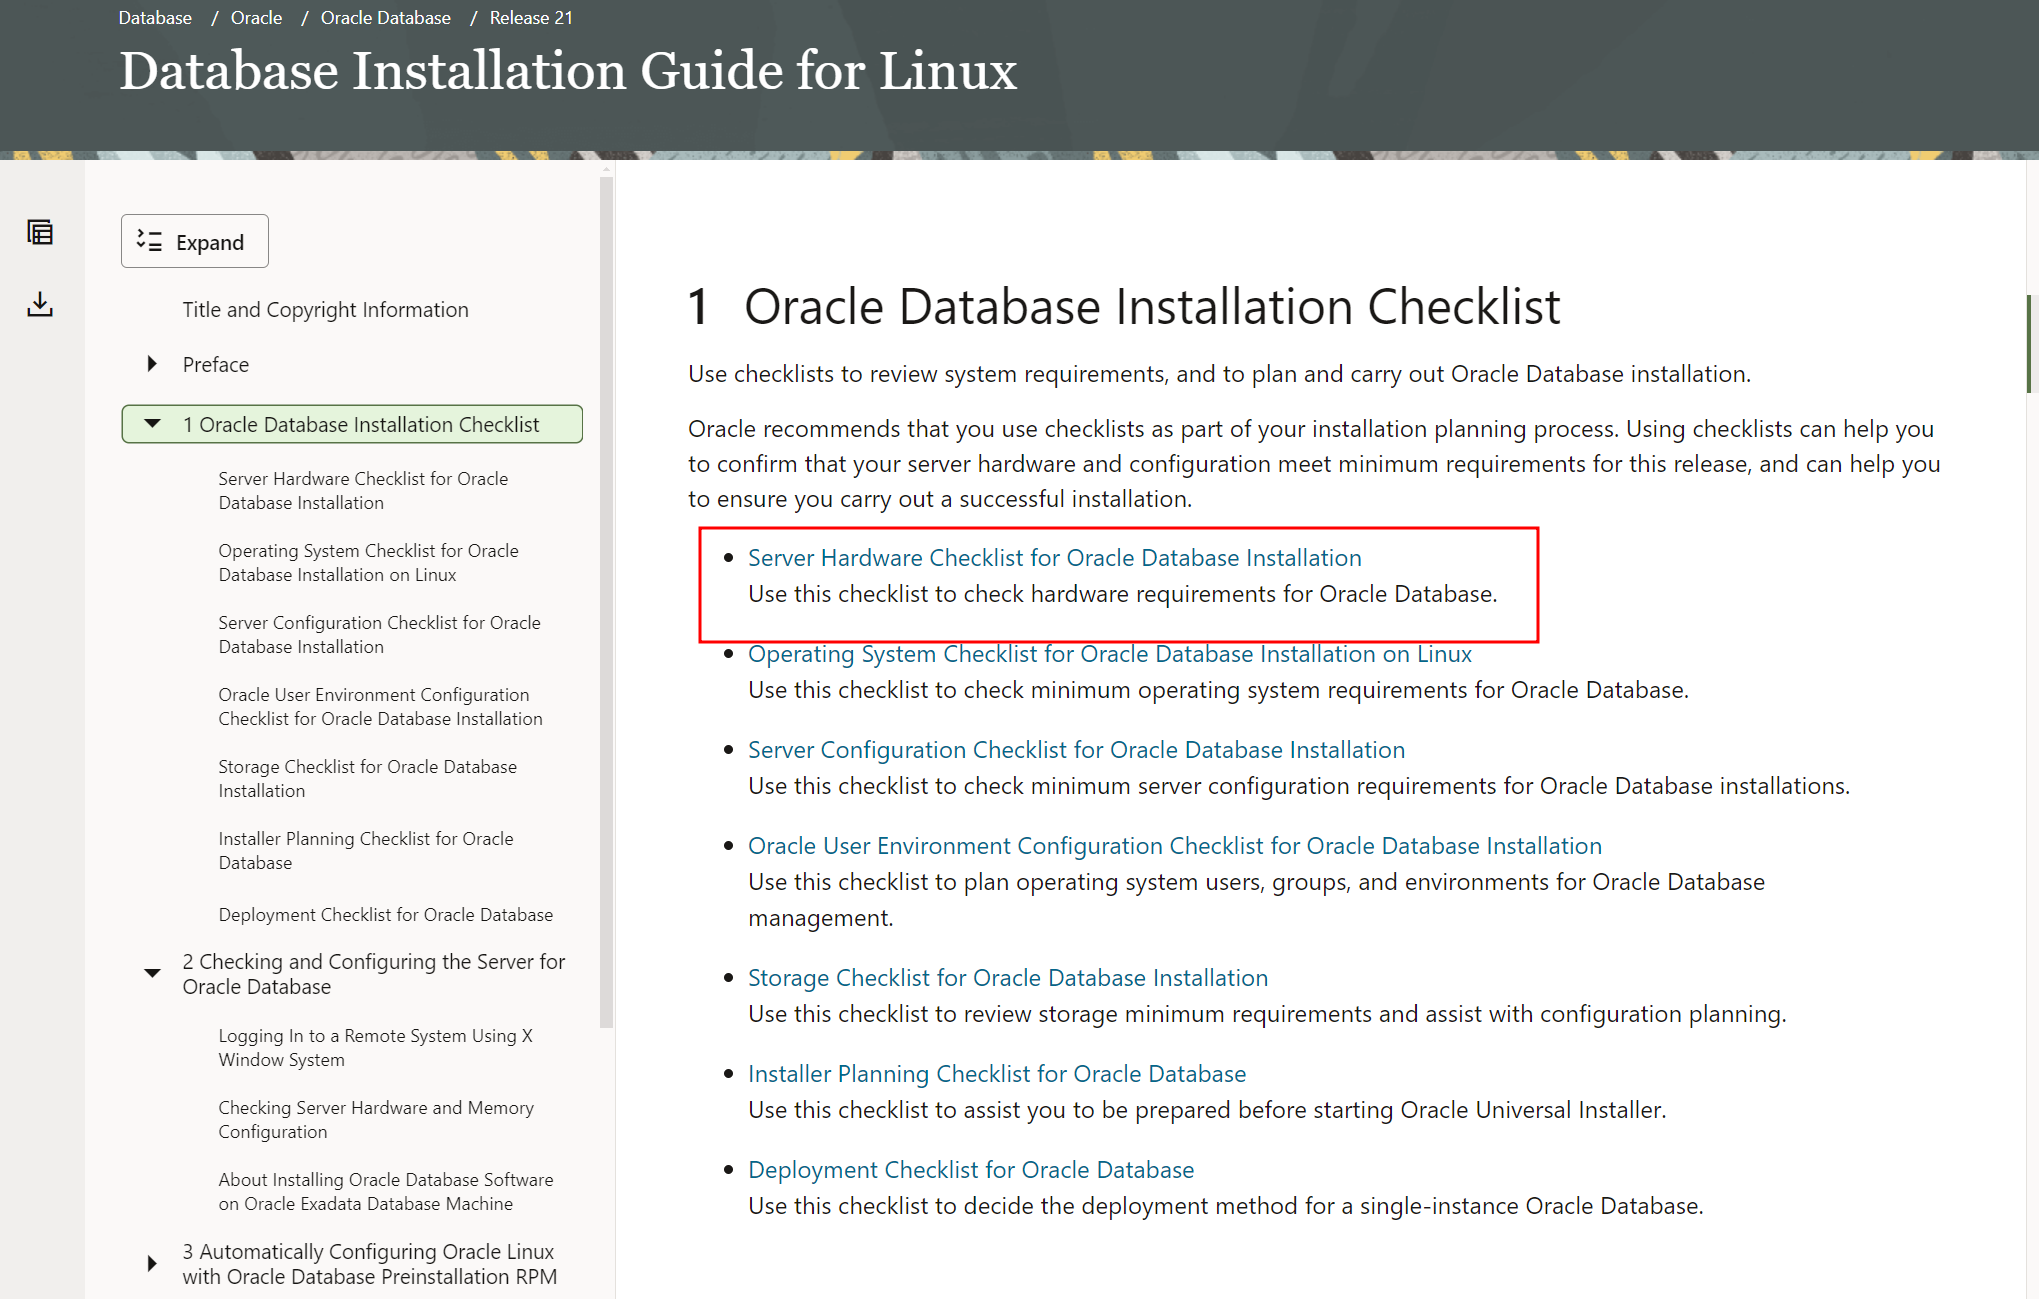Open Title and Copyright Information entry
This screenshot has height=1299, width=2039.
tap(325, 310)
